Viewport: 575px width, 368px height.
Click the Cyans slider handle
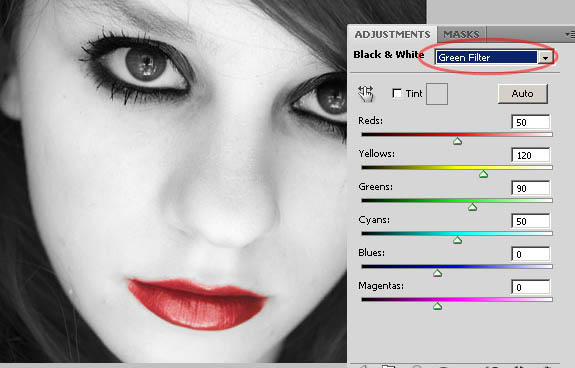coord(457,240)
